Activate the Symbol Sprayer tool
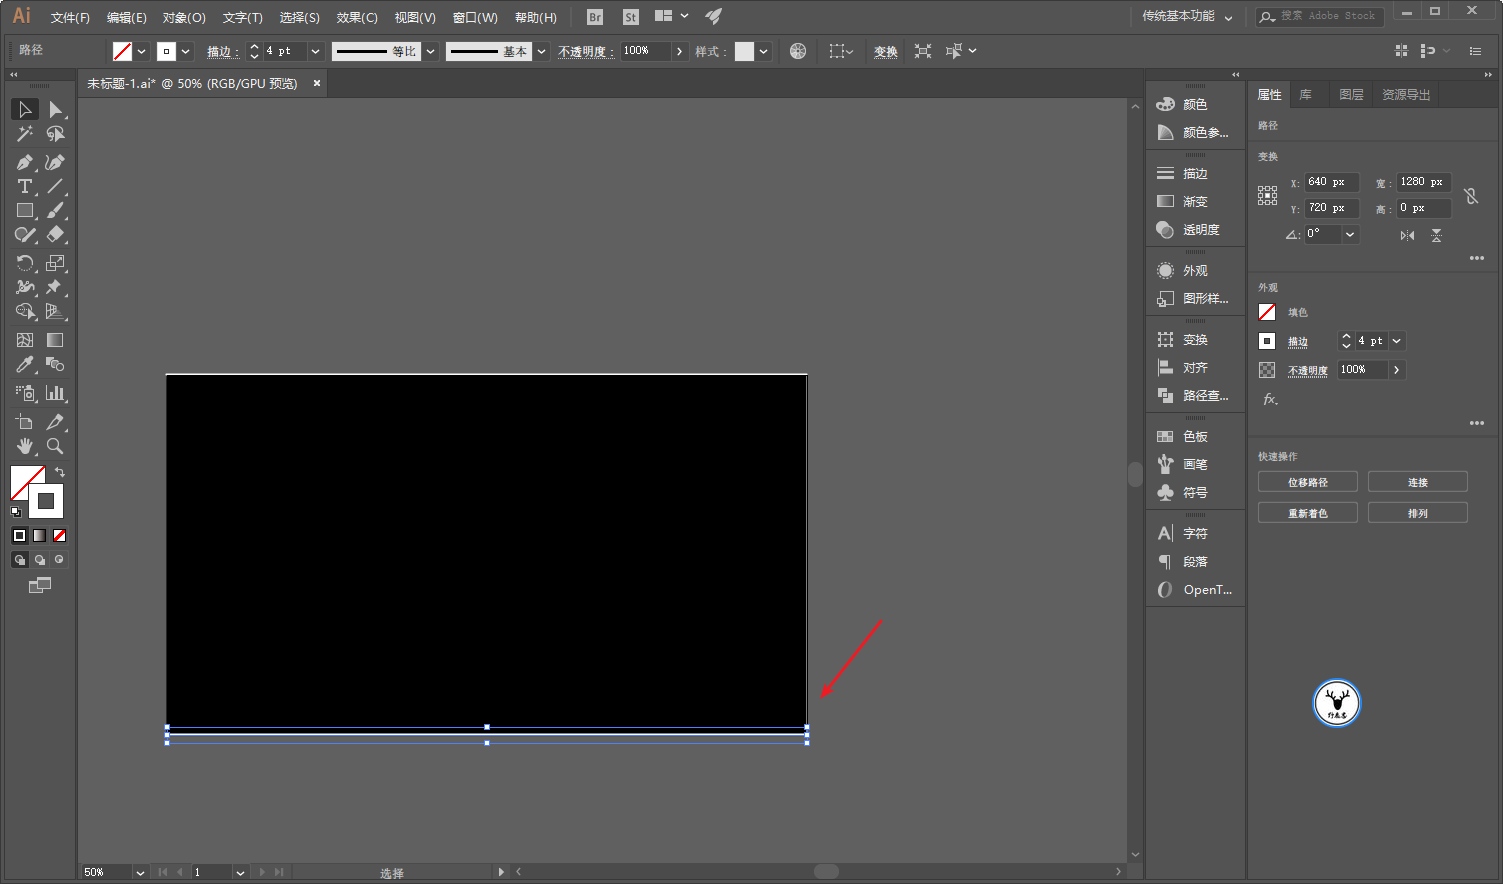1503x884 pixels. point(25,393)
